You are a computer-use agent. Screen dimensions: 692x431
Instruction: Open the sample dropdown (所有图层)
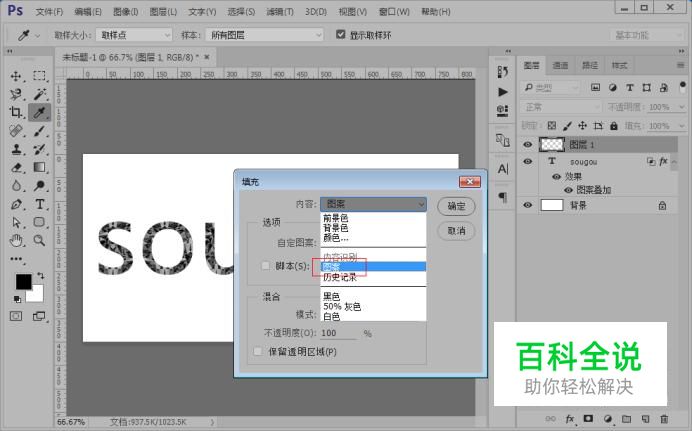[x=264, y=35]
